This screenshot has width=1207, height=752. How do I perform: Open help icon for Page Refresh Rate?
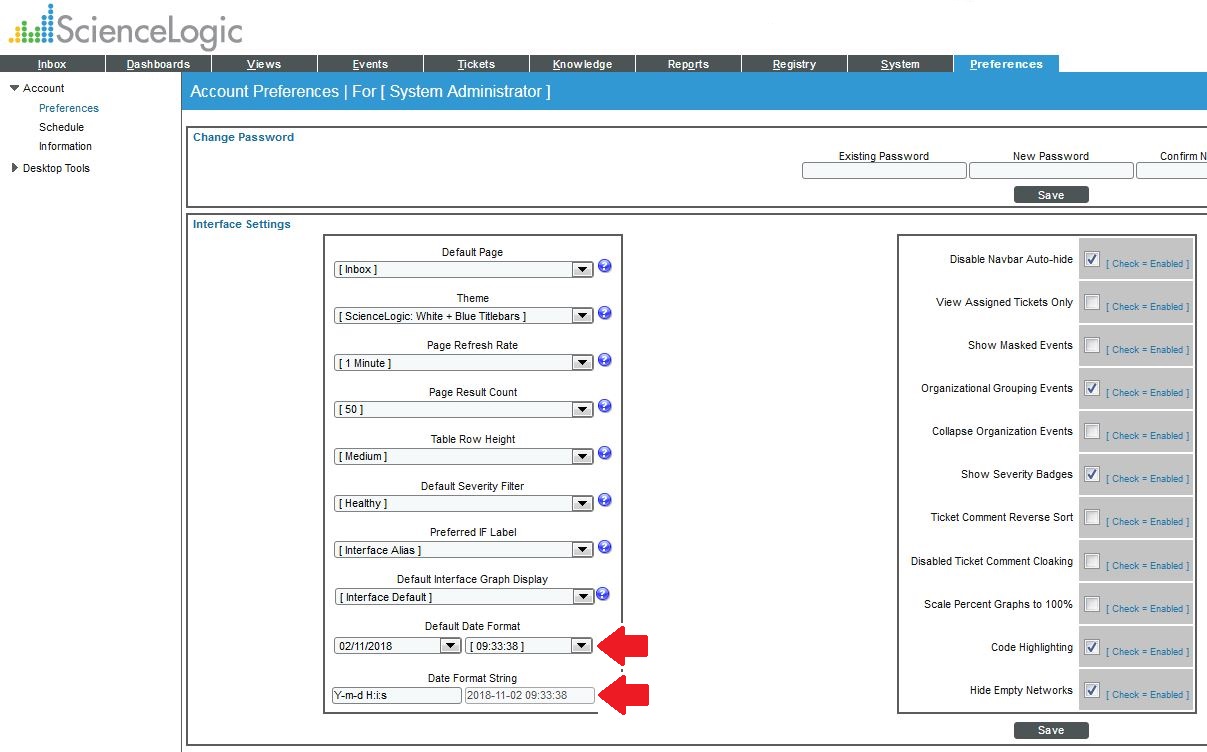pos(604,361)
